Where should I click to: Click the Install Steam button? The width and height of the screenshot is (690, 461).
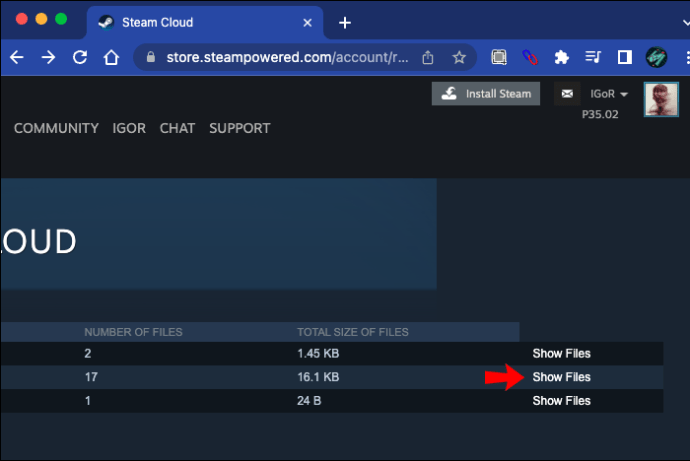(486, 94)
